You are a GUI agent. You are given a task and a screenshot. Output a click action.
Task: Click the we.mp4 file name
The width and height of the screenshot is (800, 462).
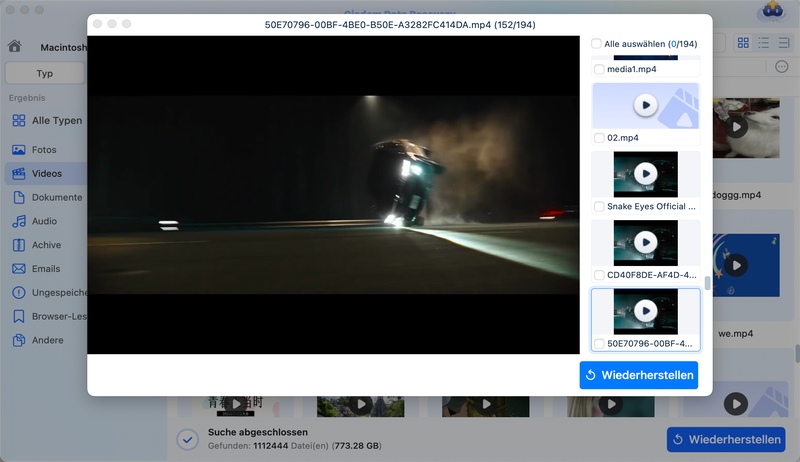736,333
